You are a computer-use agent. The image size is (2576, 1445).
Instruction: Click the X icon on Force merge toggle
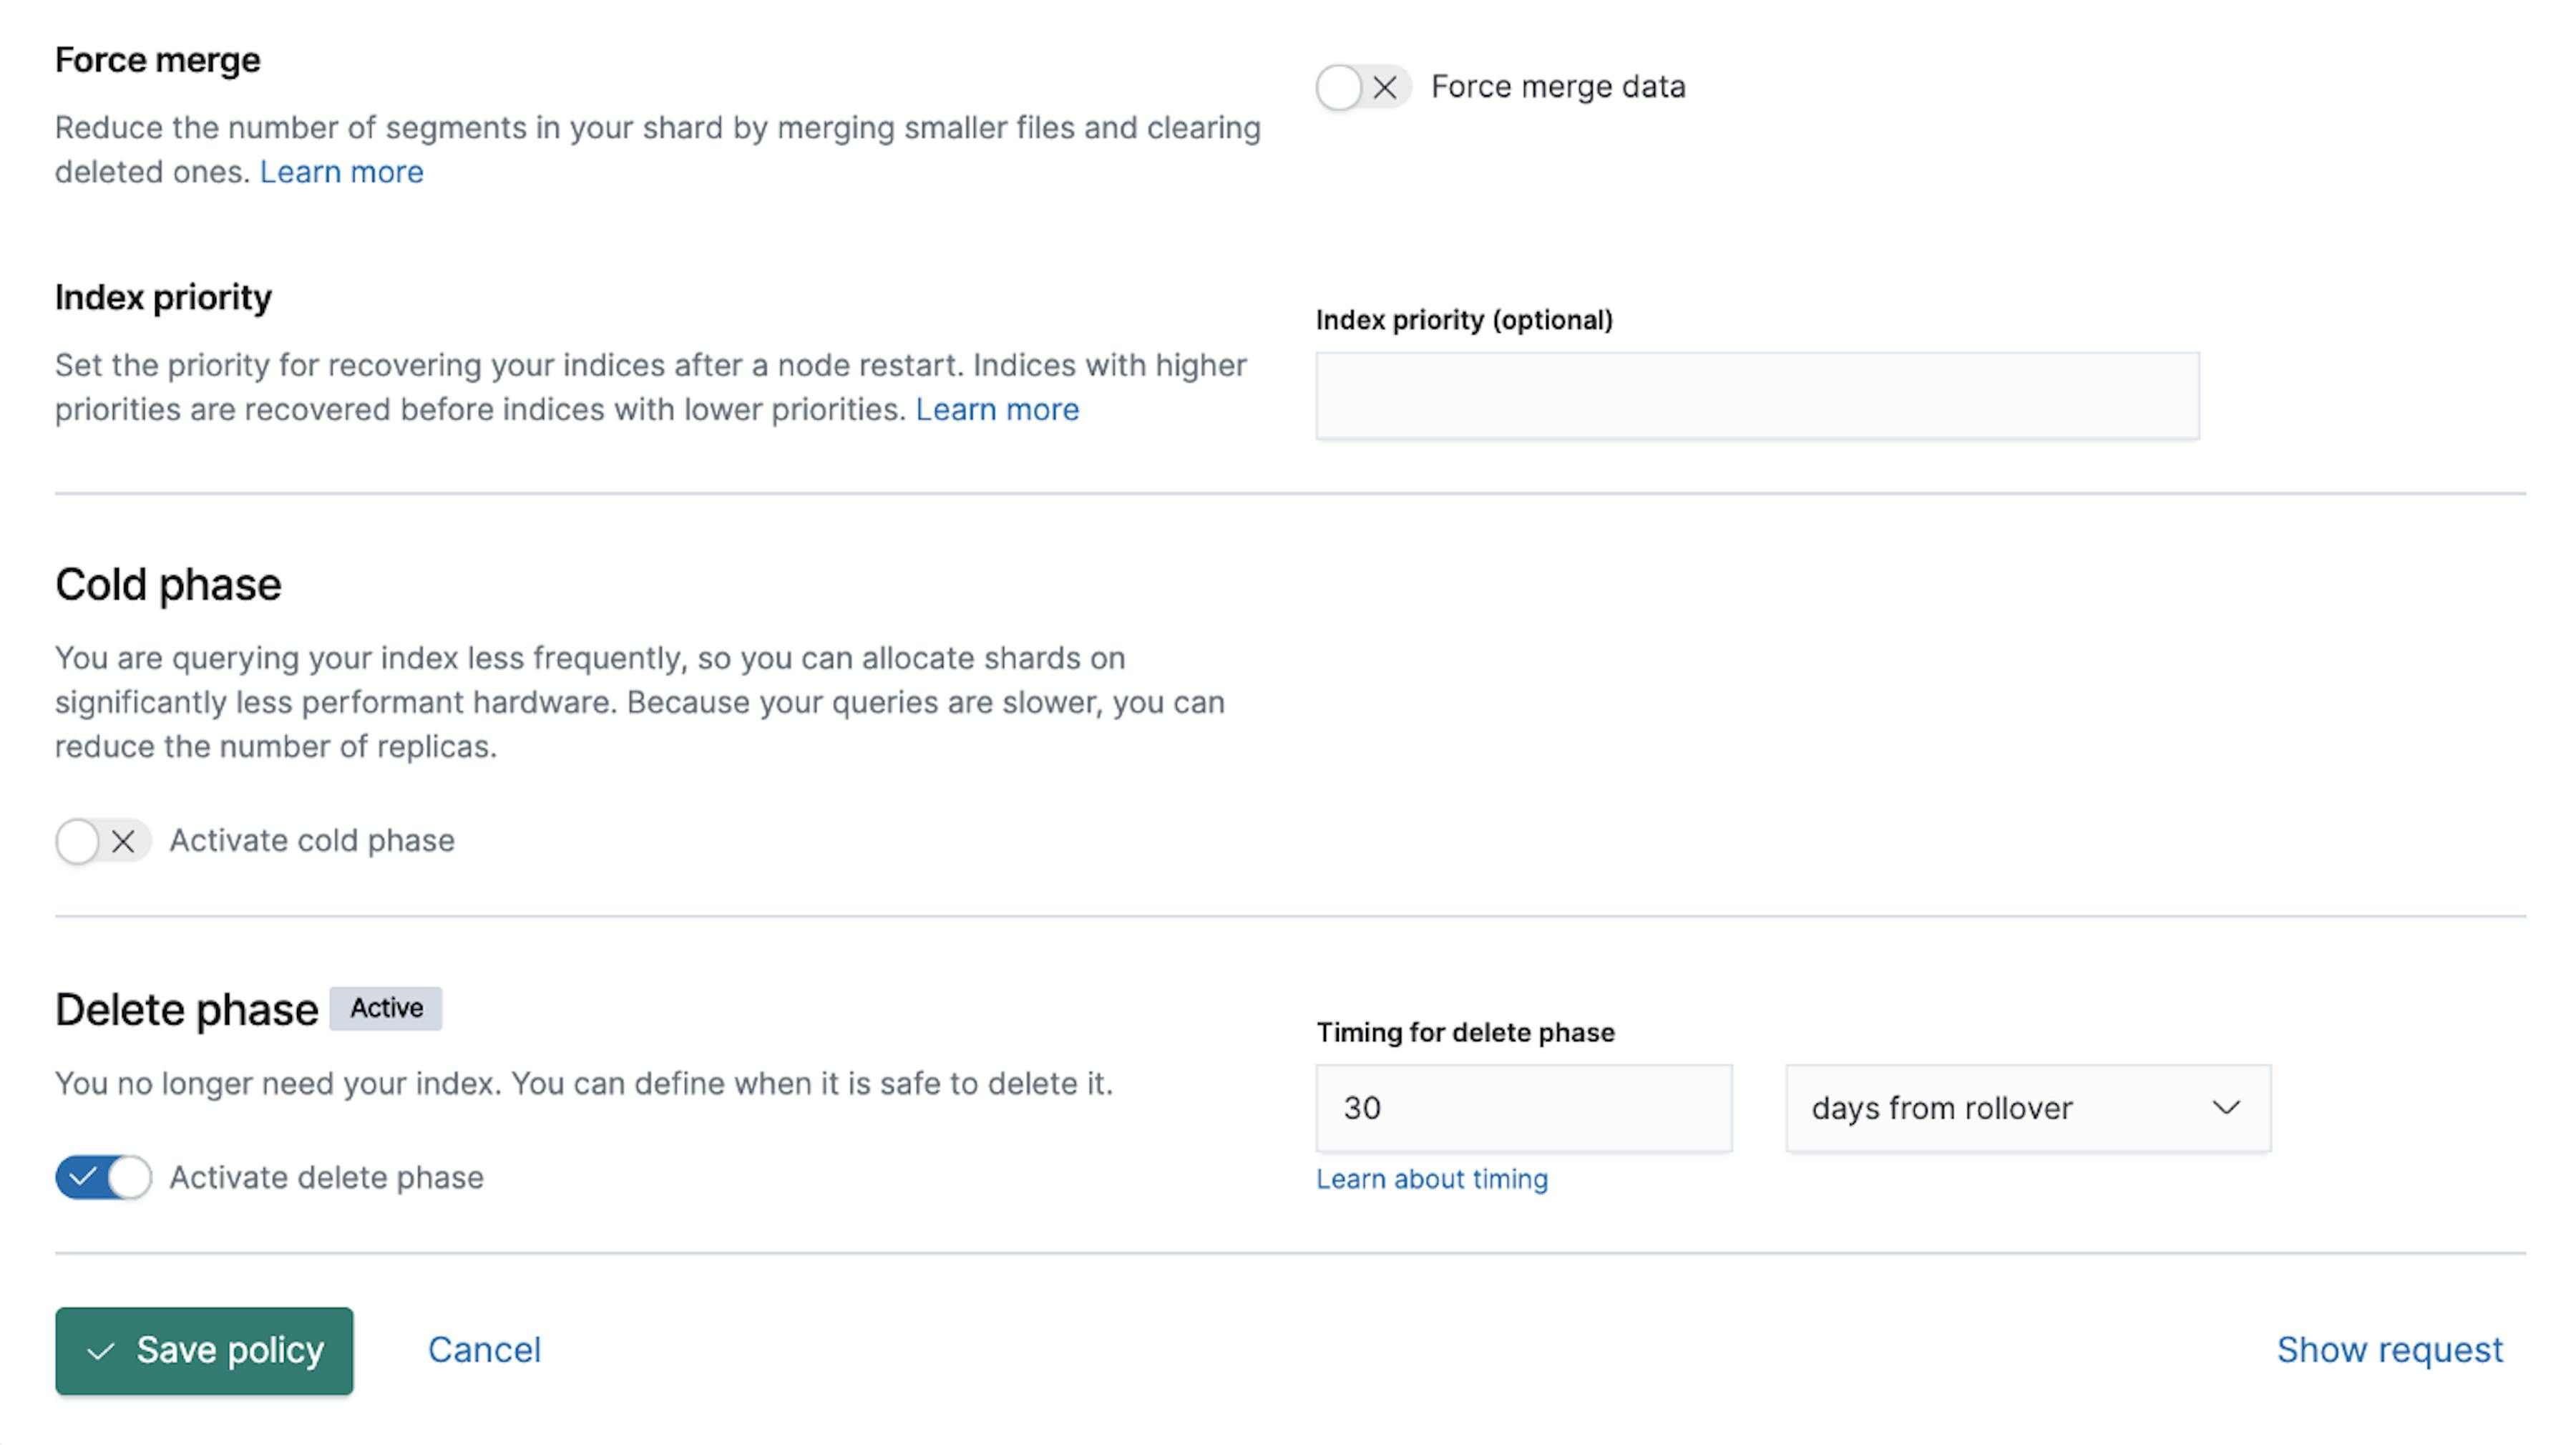pos(1385,88)
